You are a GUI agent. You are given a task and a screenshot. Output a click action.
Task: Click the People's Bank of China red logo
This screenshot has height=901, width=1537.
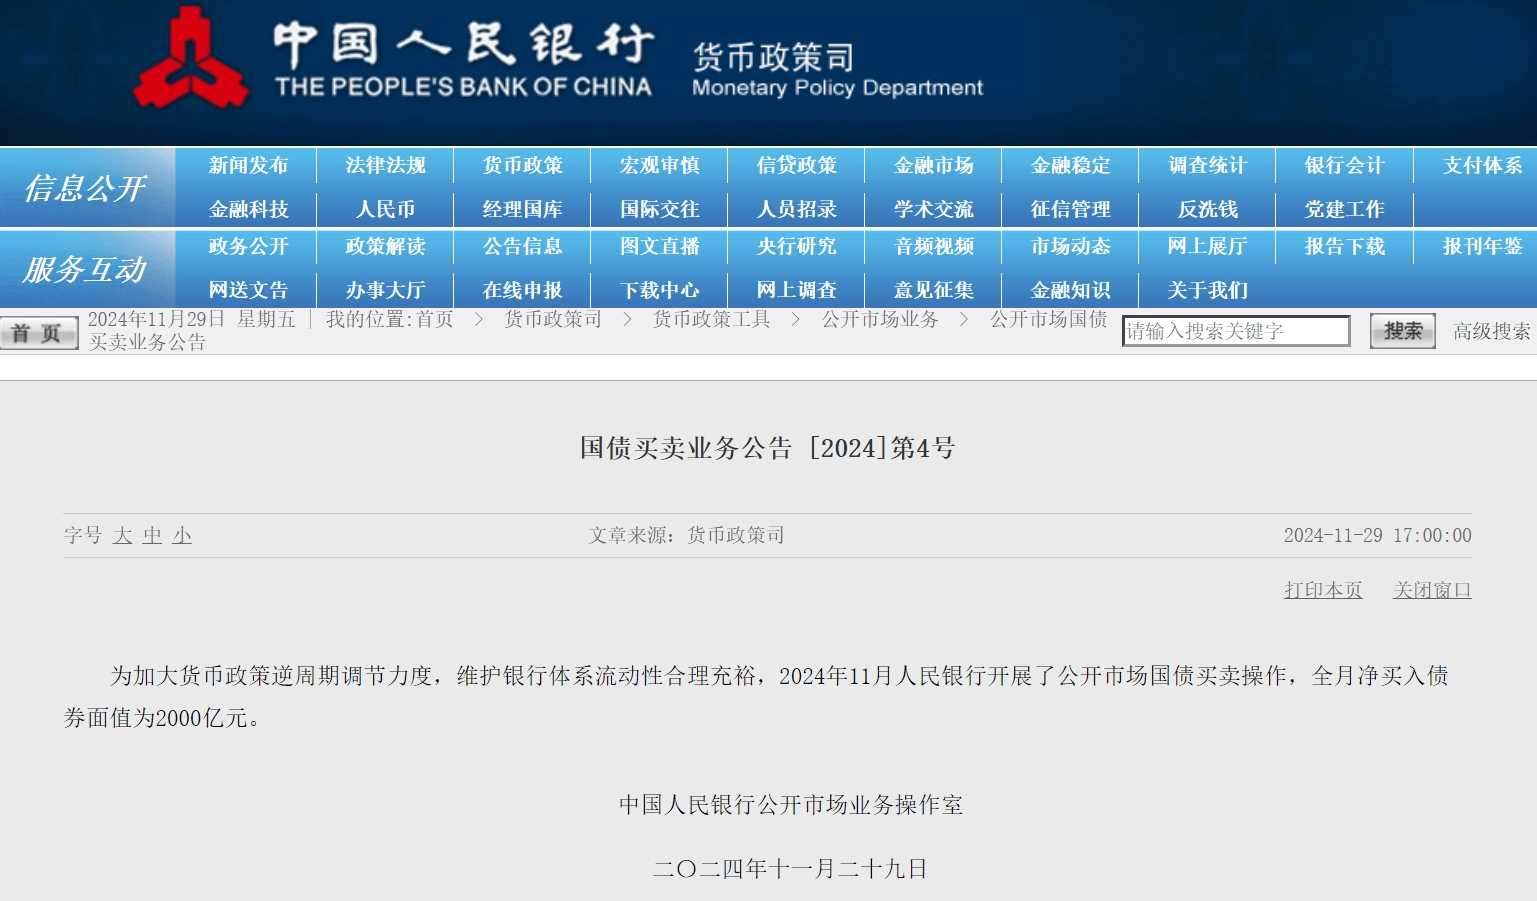tap(190, 60)
